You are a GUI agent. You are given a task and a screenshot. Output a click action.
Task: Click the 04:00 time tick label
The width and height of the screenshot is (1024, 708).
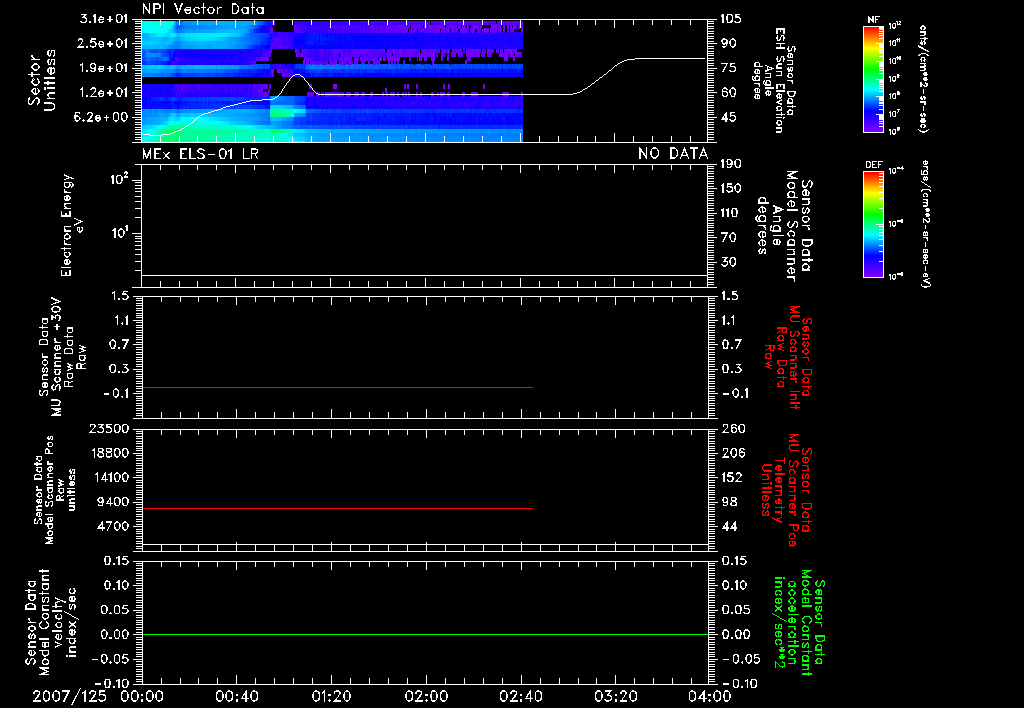pos(709,696)
